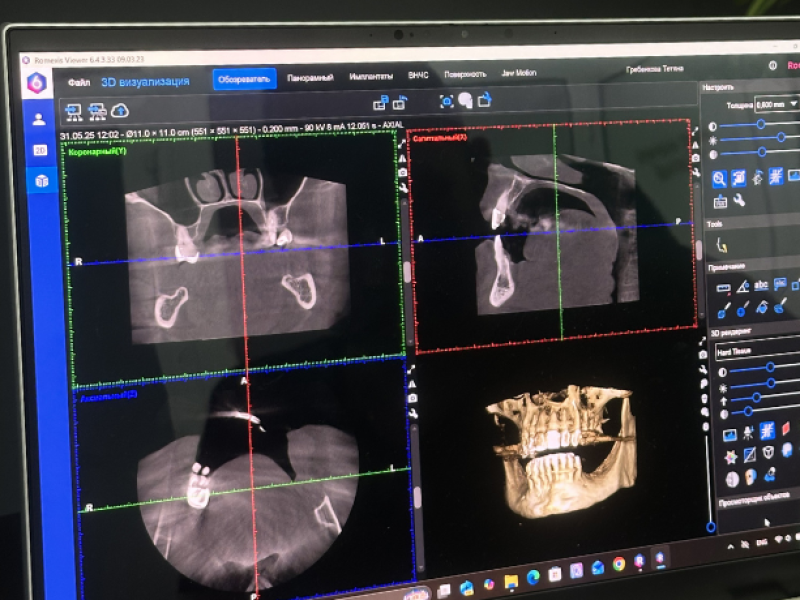This screenshot has height=600, width=800.
Task: Collapse the Примечание panel header
Action: [x=754, y=267]
